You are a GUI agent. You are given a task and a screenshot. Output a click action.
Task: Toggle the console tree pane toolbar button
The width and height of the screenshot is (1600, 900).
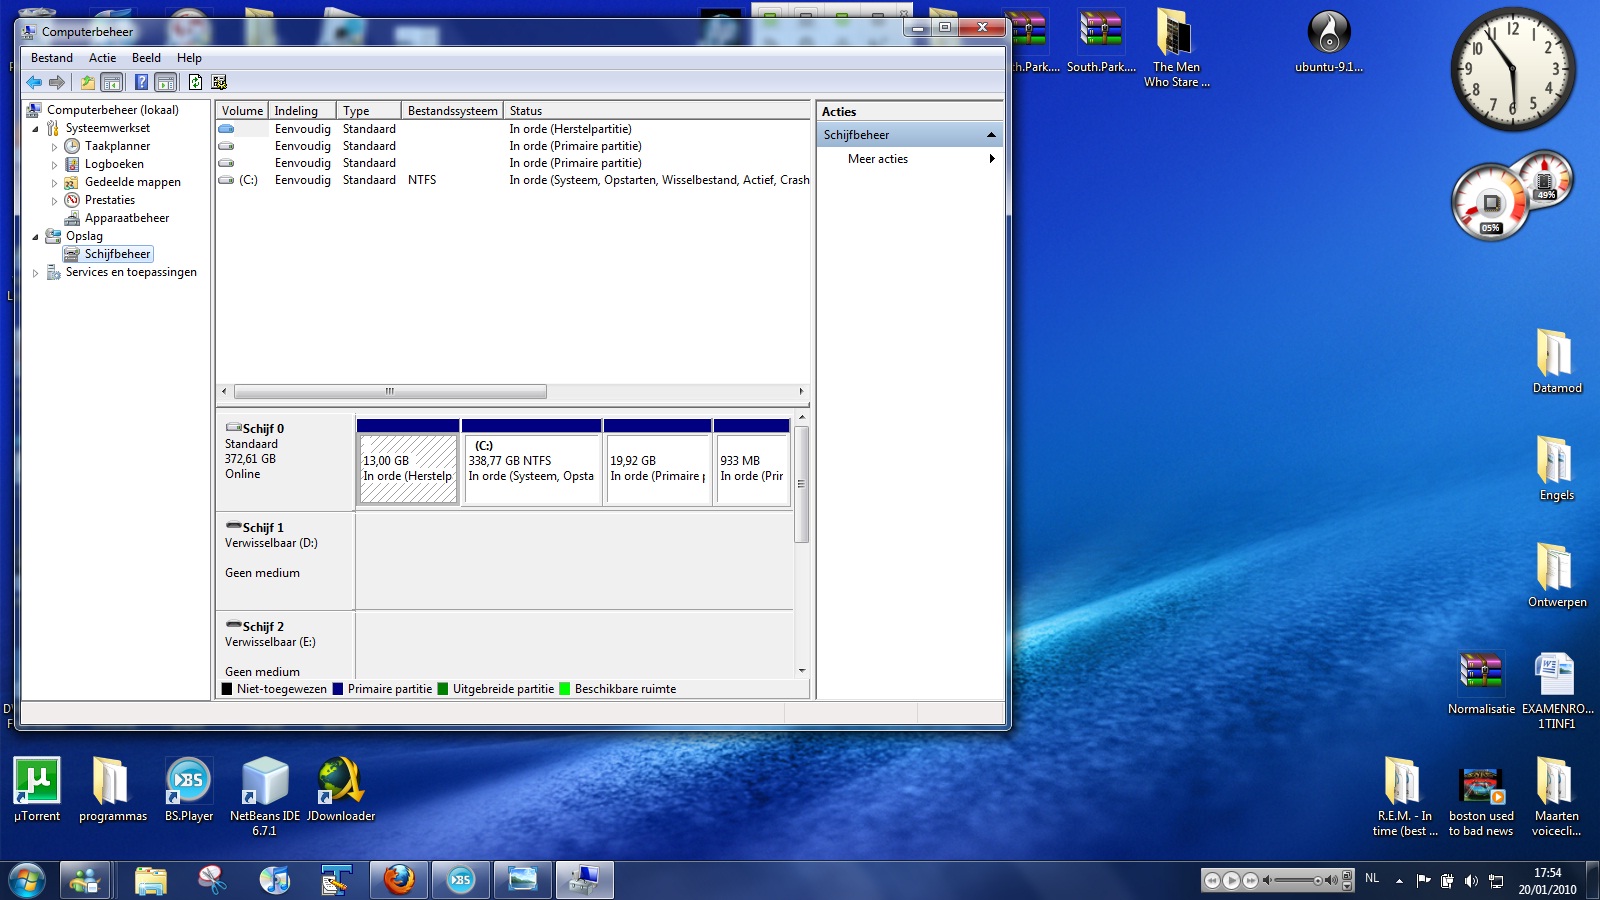click(112, 82)
